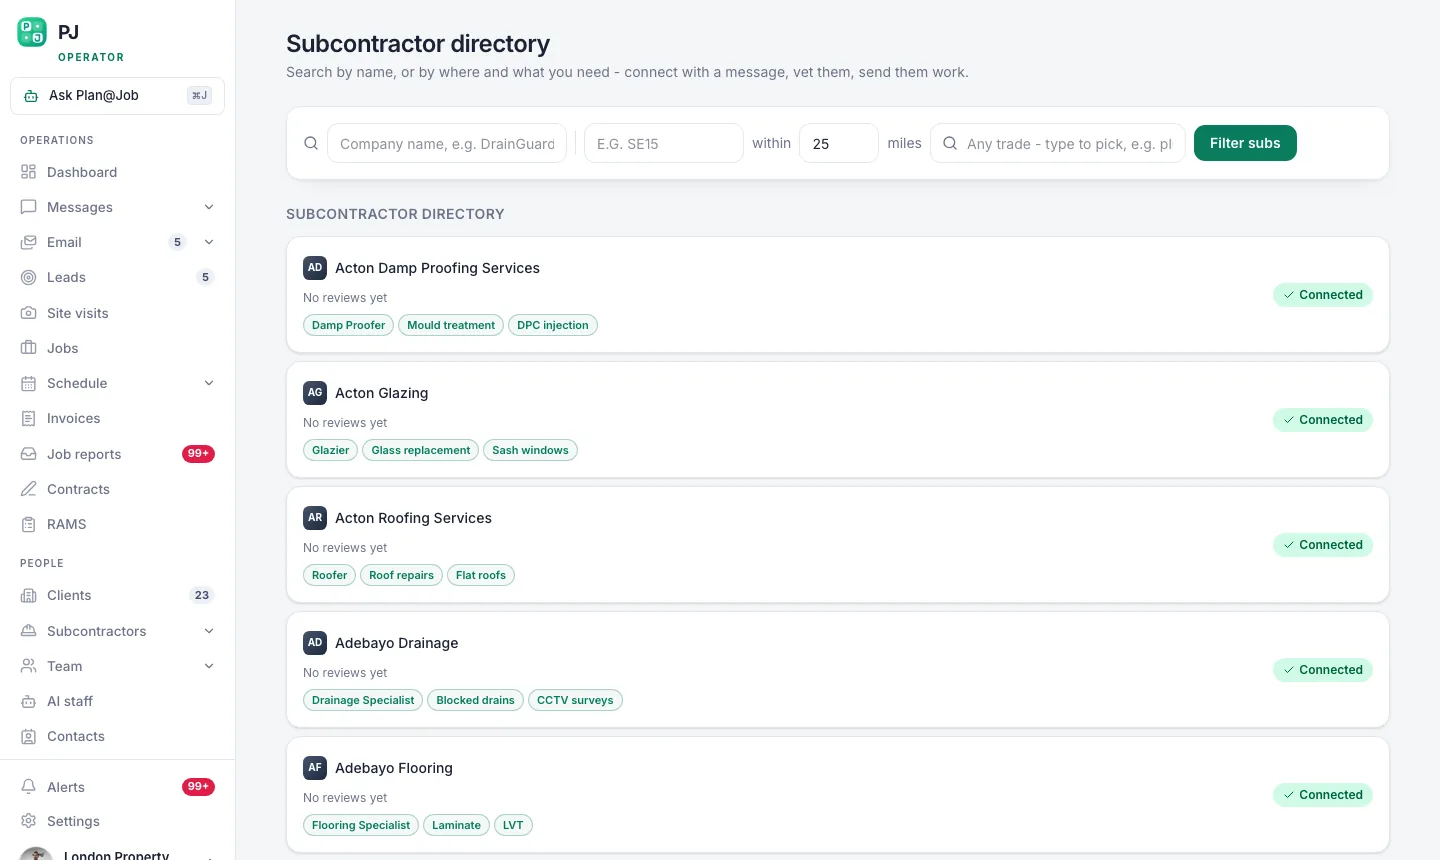
Task: Click the Sash windows tag
Action: pyautogui.click(x=530, y=450)
